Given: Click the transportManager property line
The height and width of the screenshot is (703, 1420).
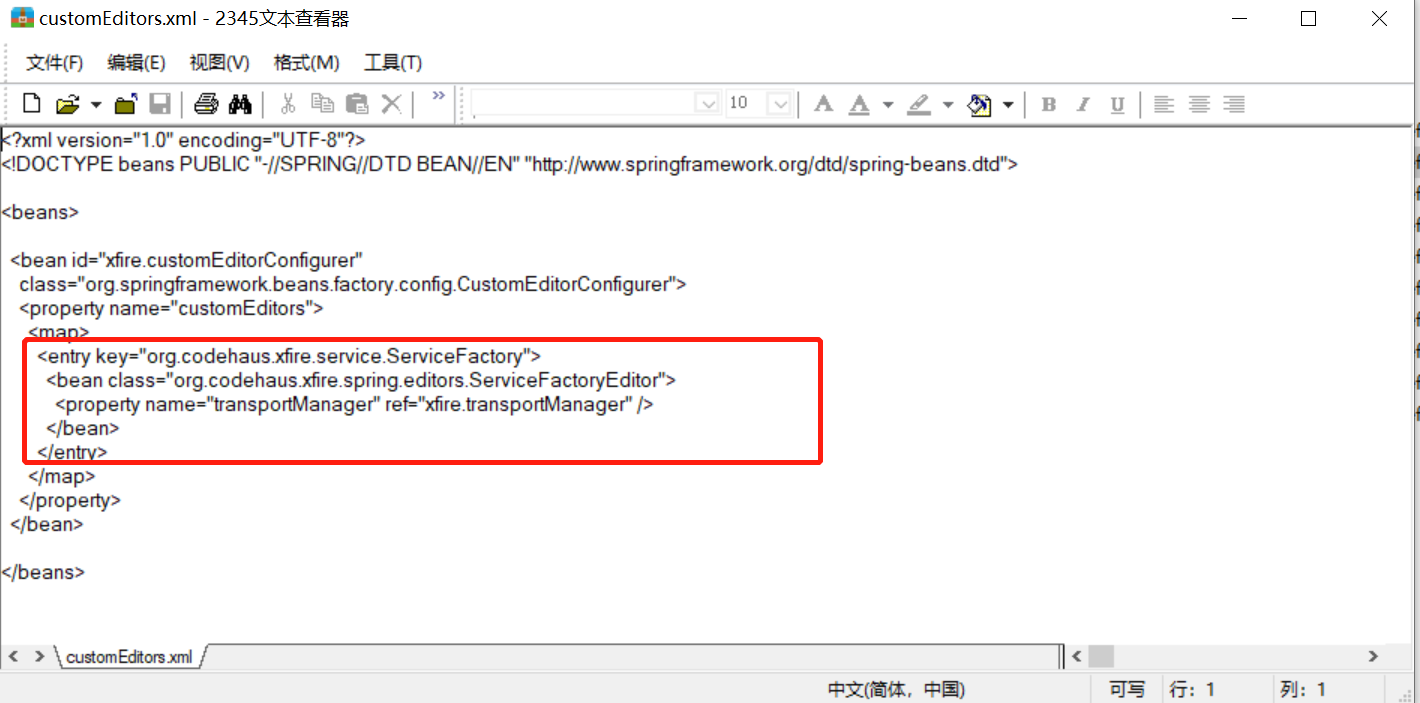Looking at the screenshot, I should coord(354,404).
